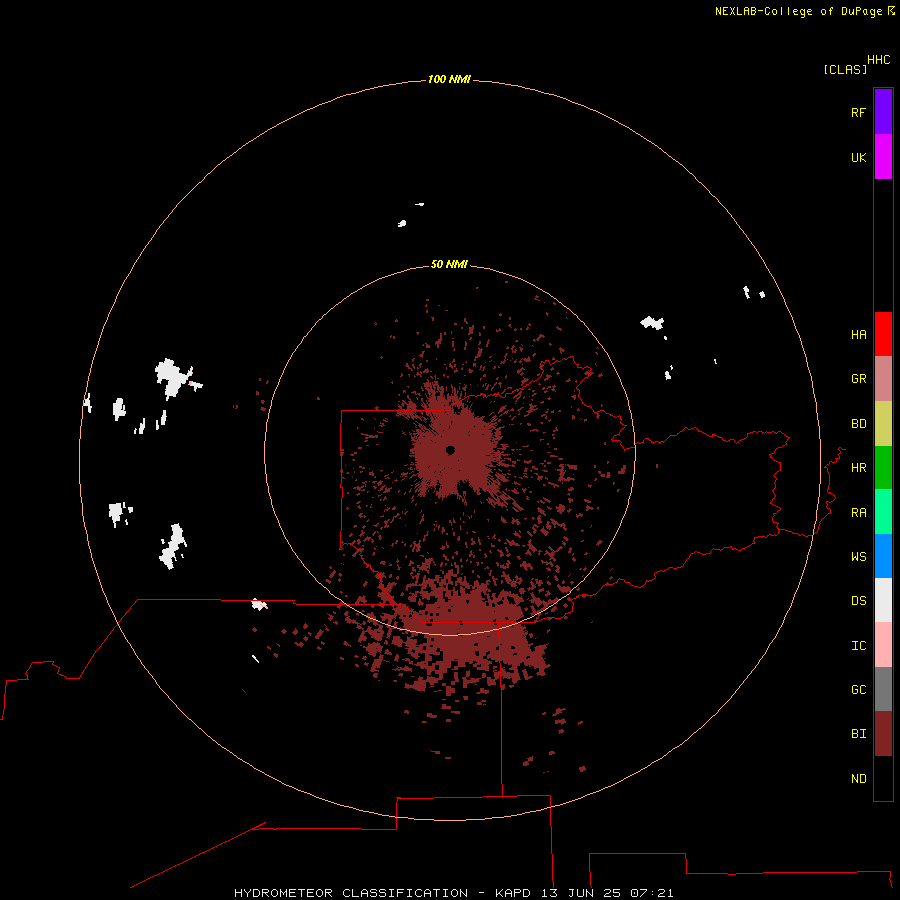Click the Hydrometeor Classification KAPD title text
900x900 pixels.
(x=453, y=893)
